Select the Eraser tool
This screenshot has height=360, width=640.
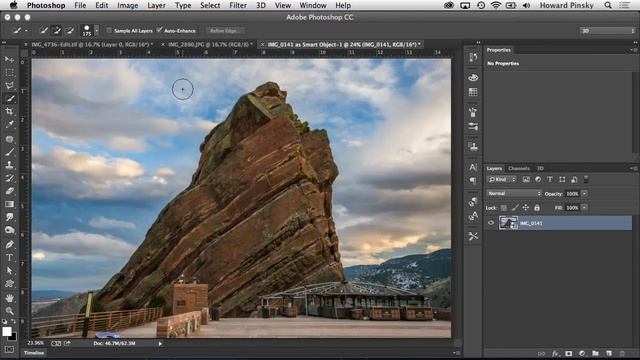pos(9,191)
